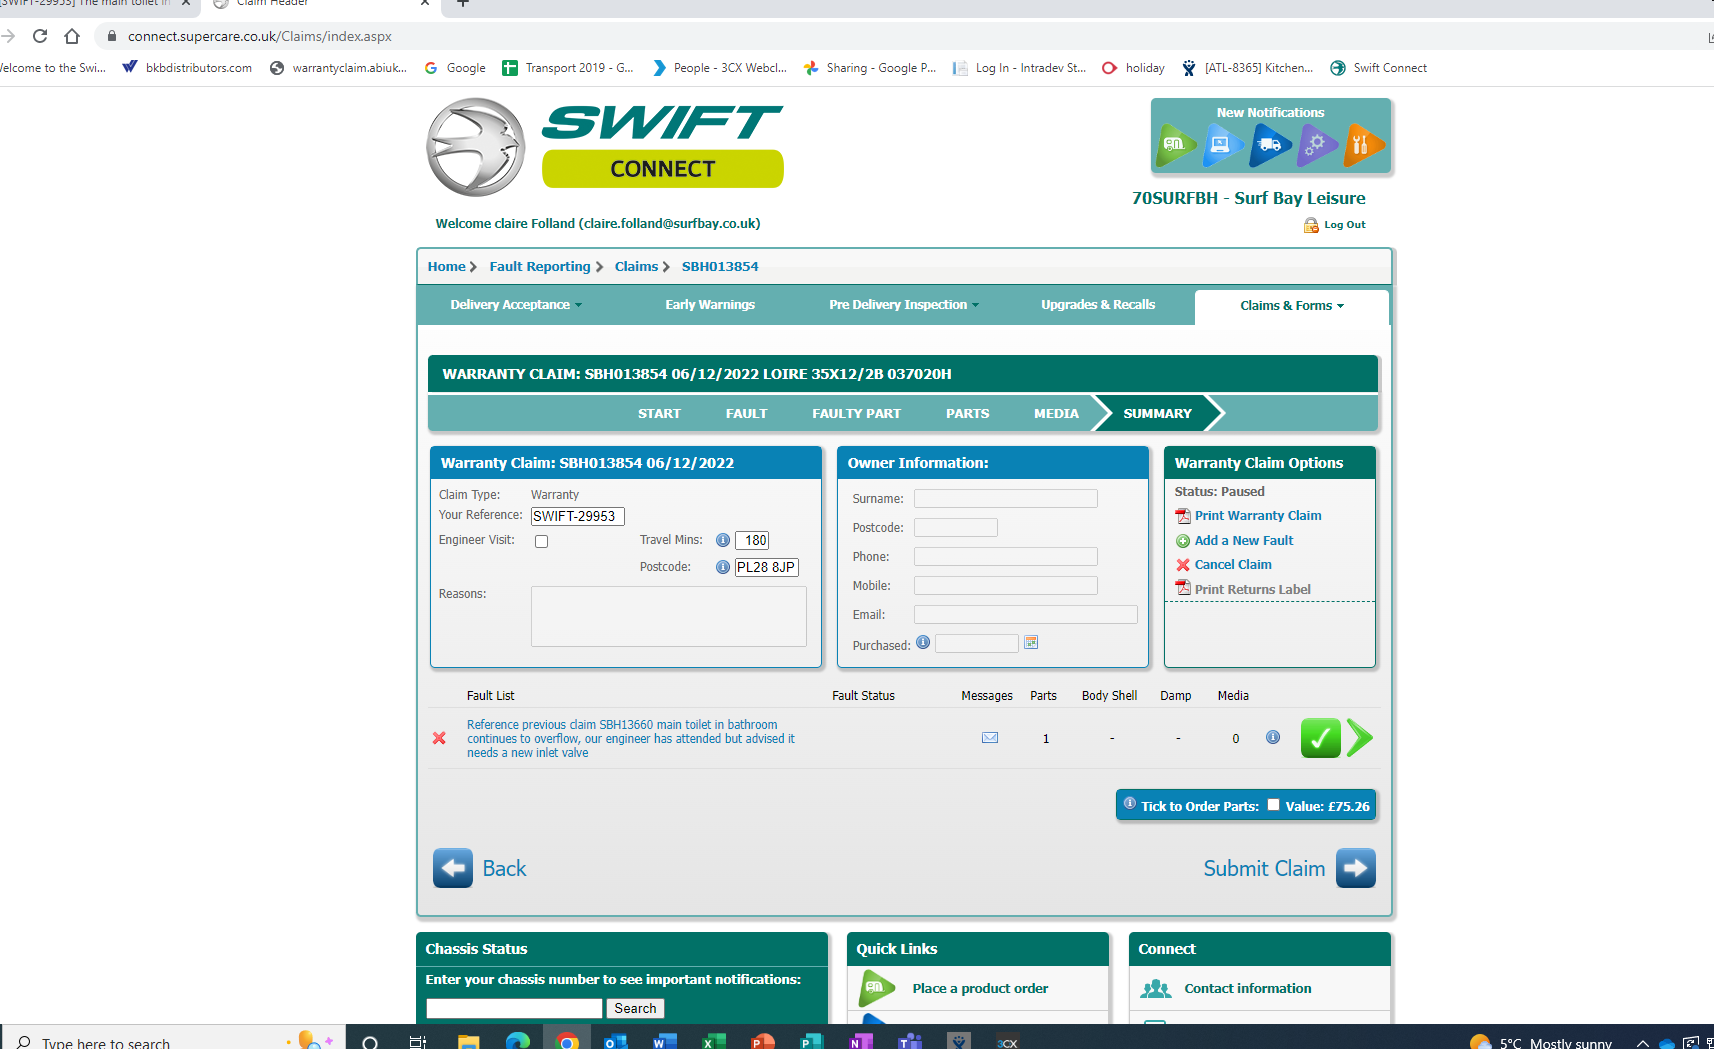Viewport: 1714px width, 1049px height.
Task: Click the owner Email field
Action: (1026, 614)
